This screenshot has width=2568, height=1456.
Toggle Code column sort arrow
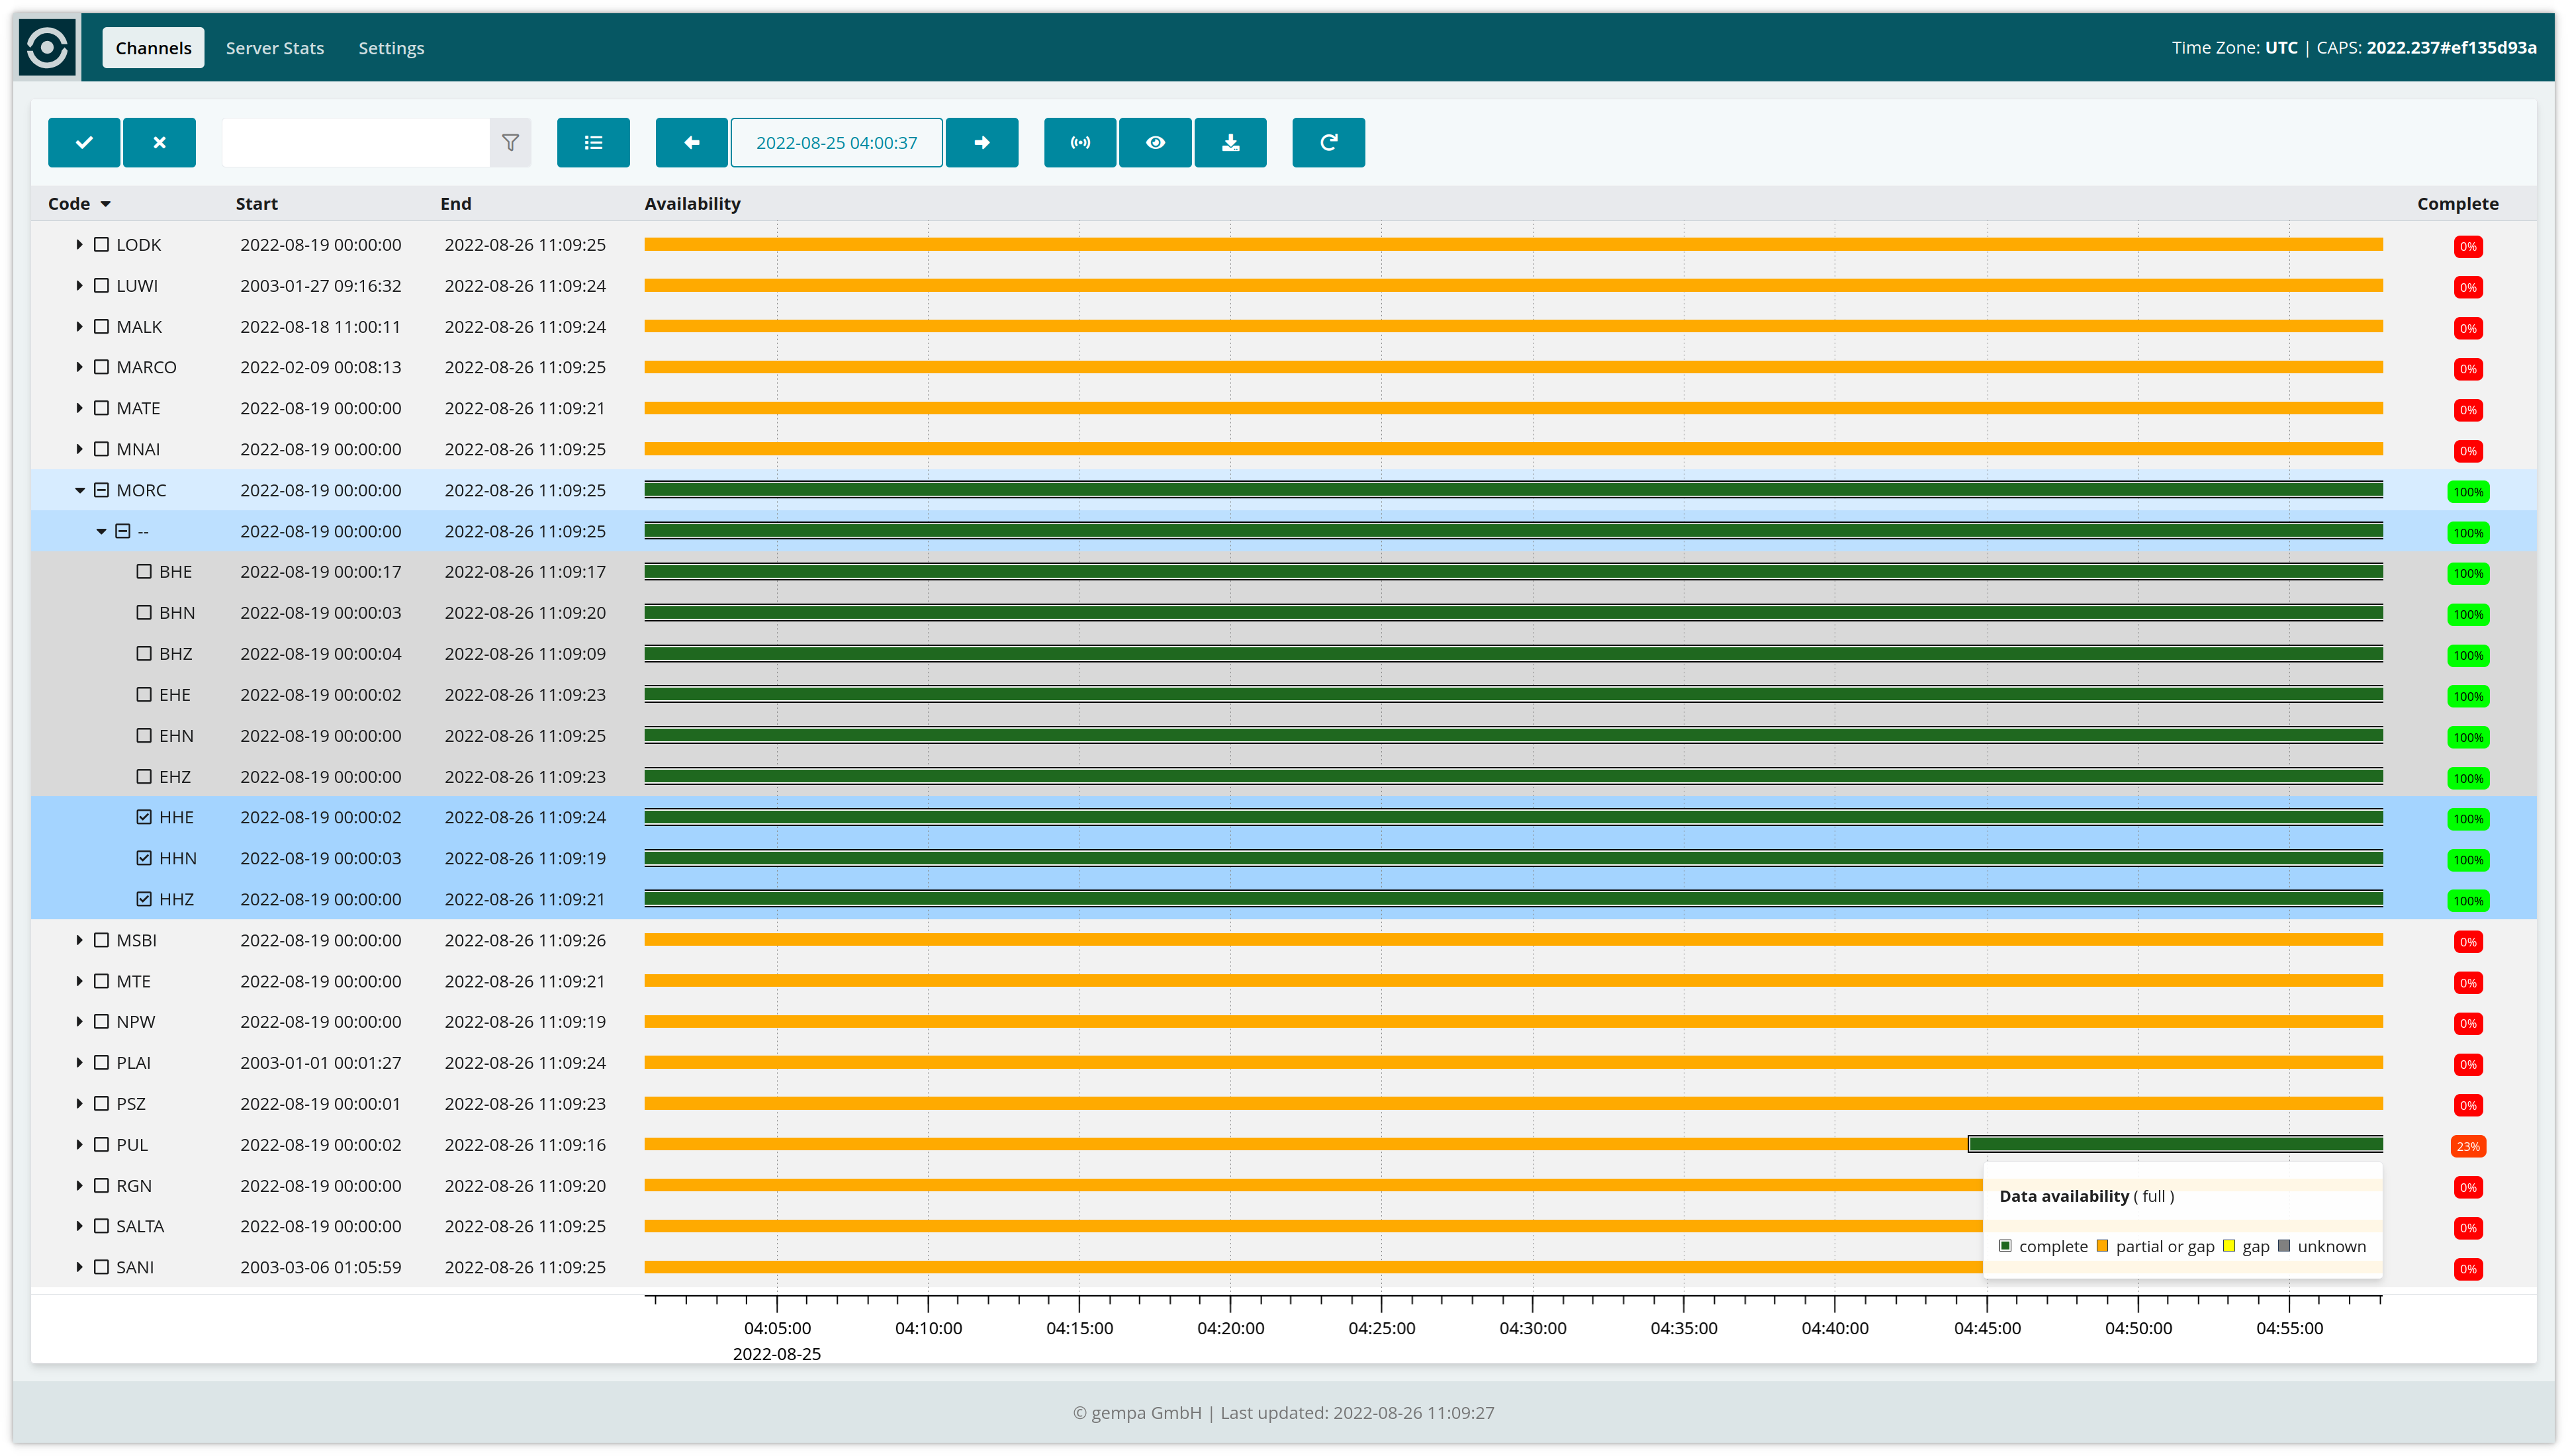(x=105, y=204)
